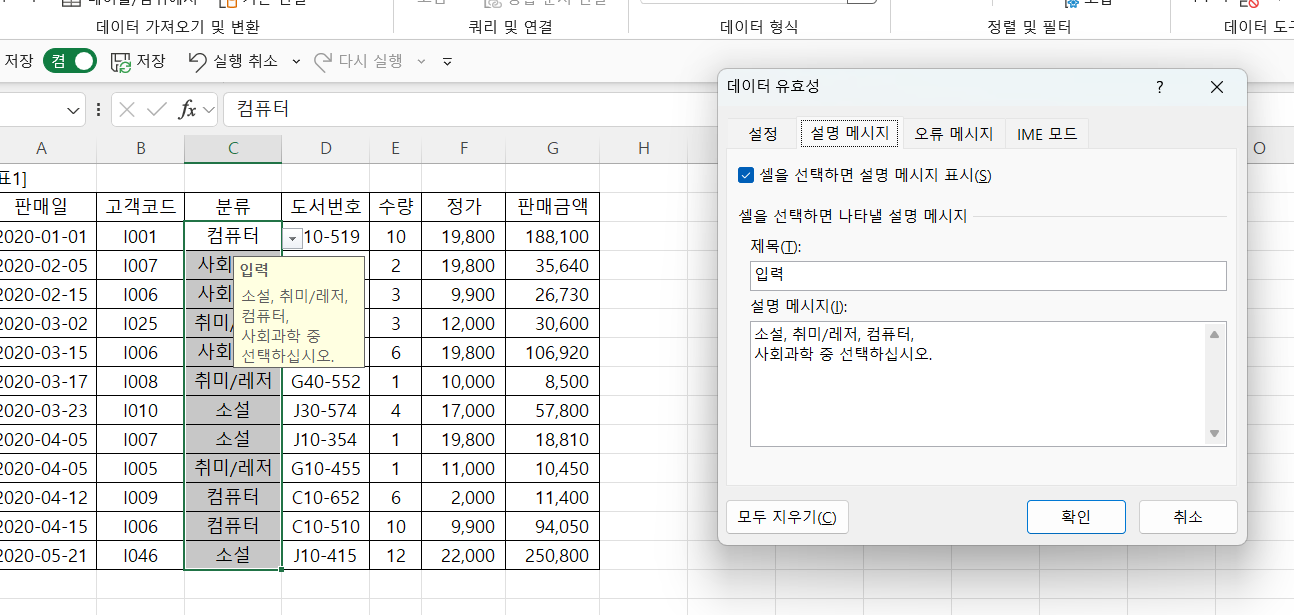Click the 제목 title input field

click(987, 276)
